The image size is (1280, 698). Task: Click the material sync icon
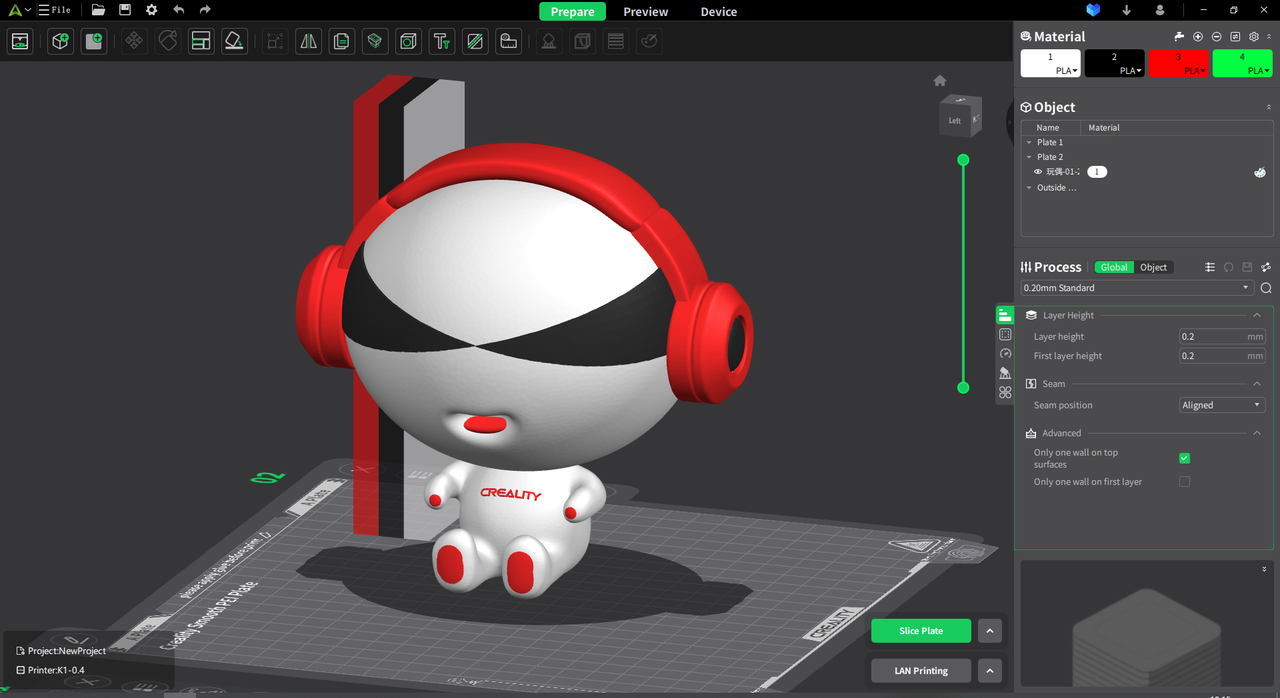click(x=1235, y=36)
